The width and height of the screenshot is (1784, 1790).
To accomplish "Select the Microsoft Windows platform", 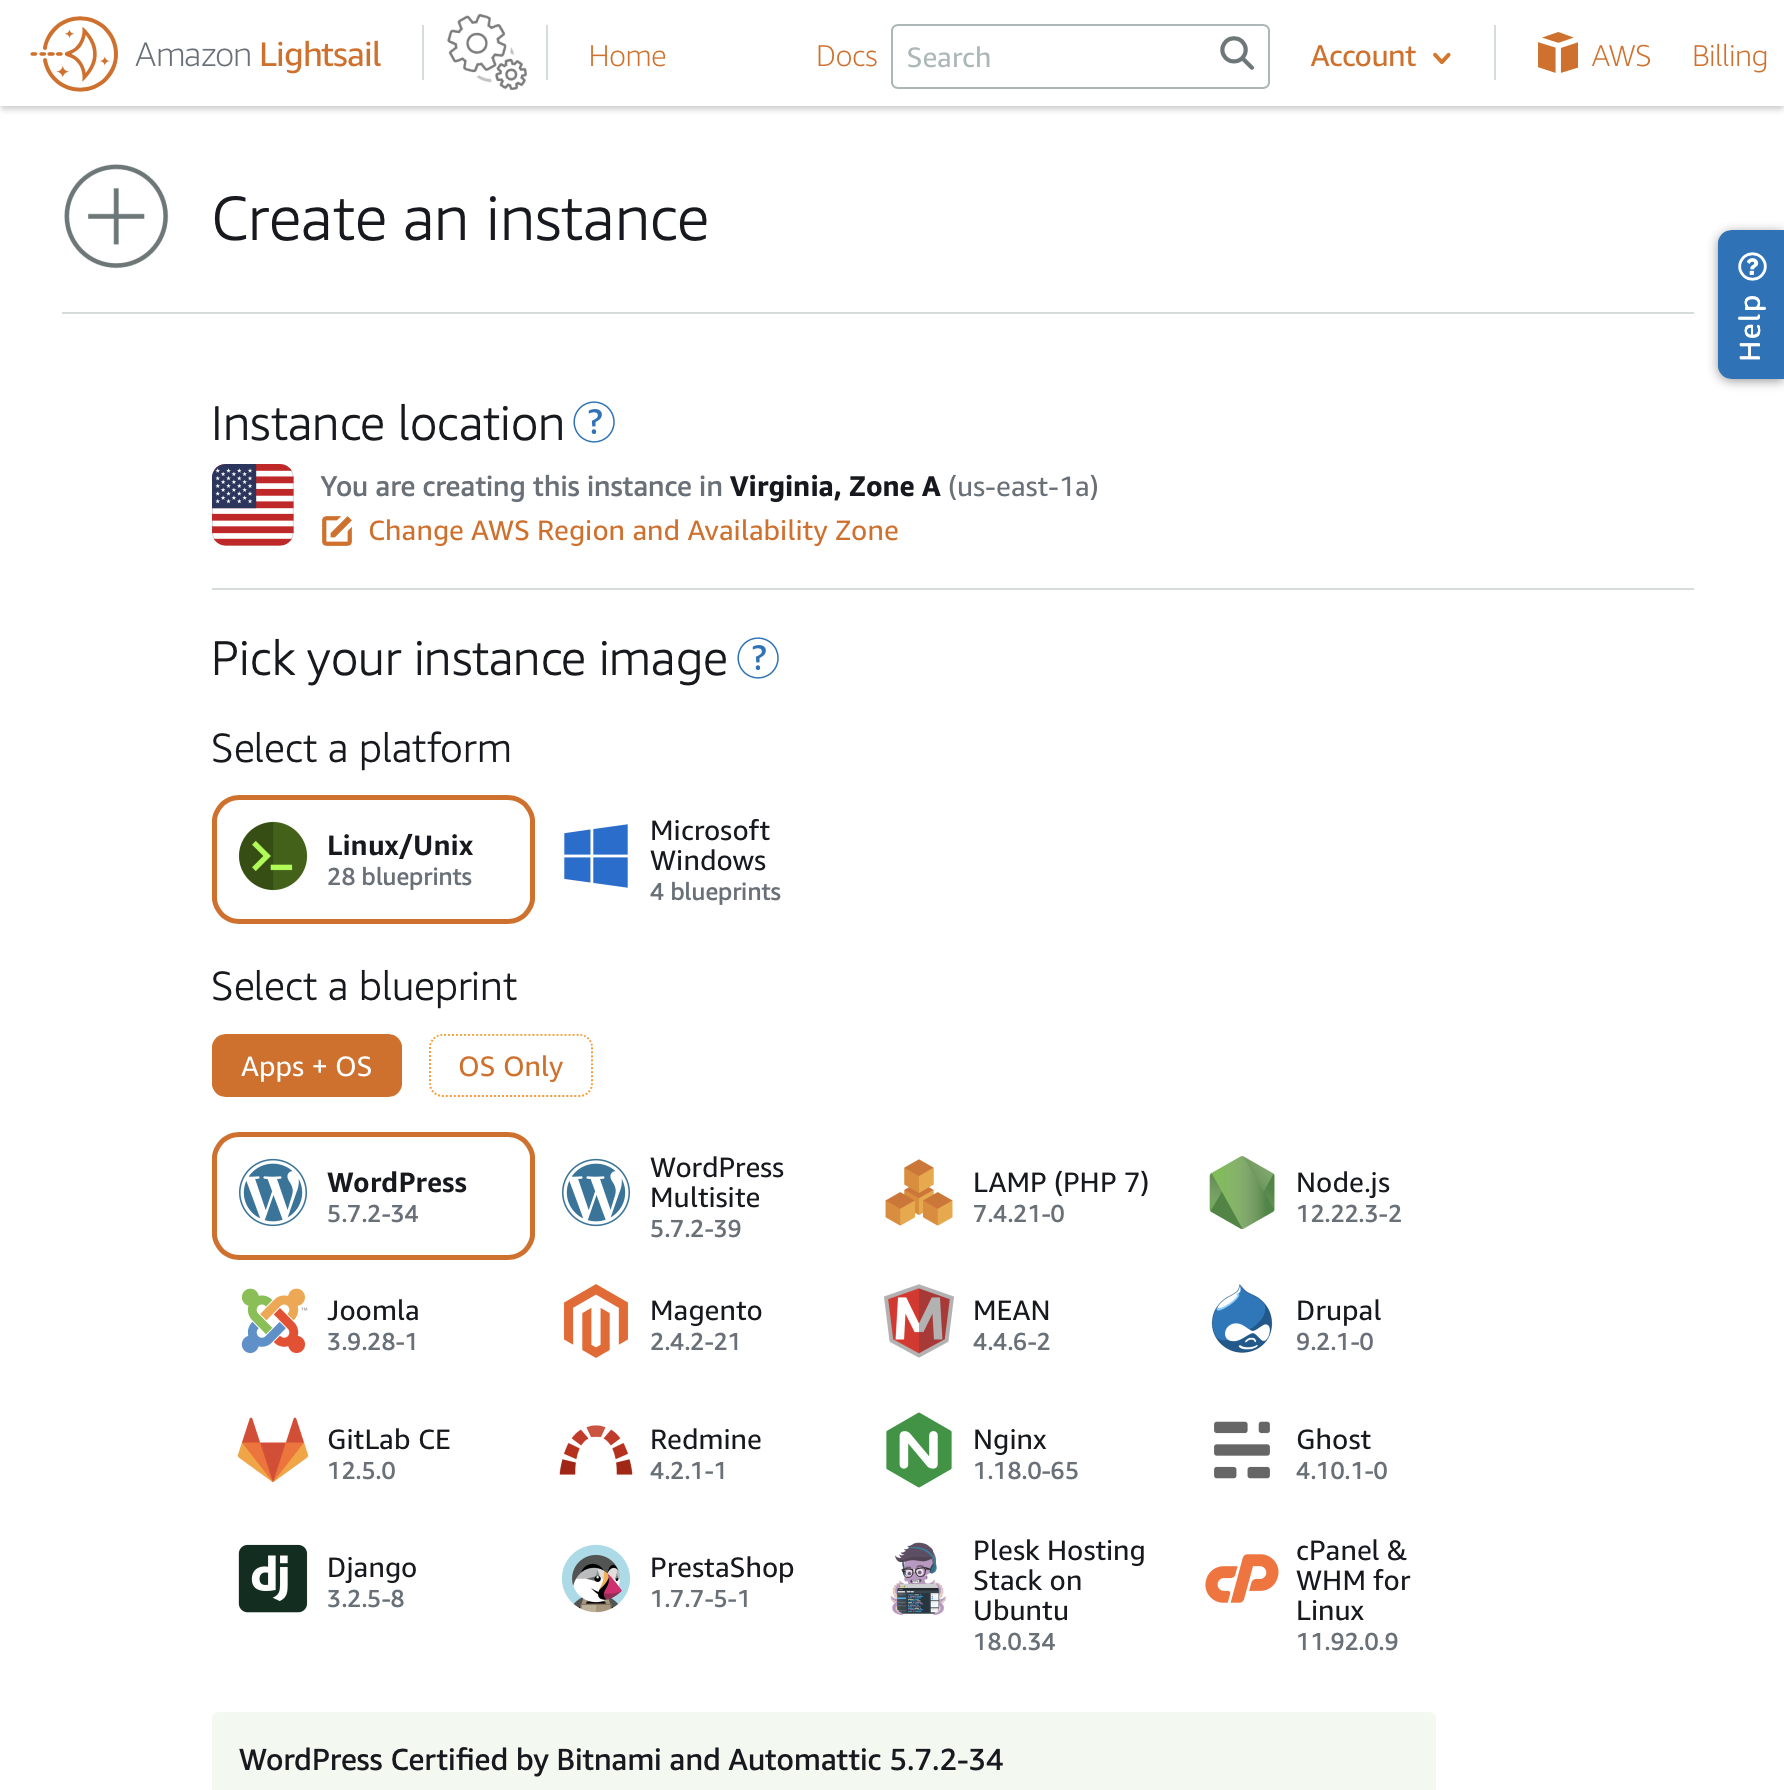I will tap(672, 859).
